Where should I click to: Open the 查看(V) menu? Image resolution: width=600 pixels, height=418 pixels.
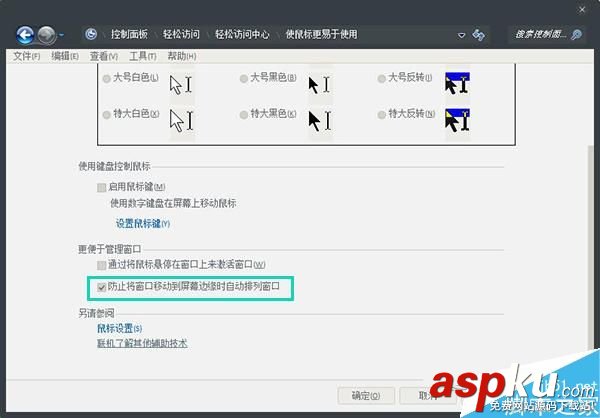(x=104, y=56)
